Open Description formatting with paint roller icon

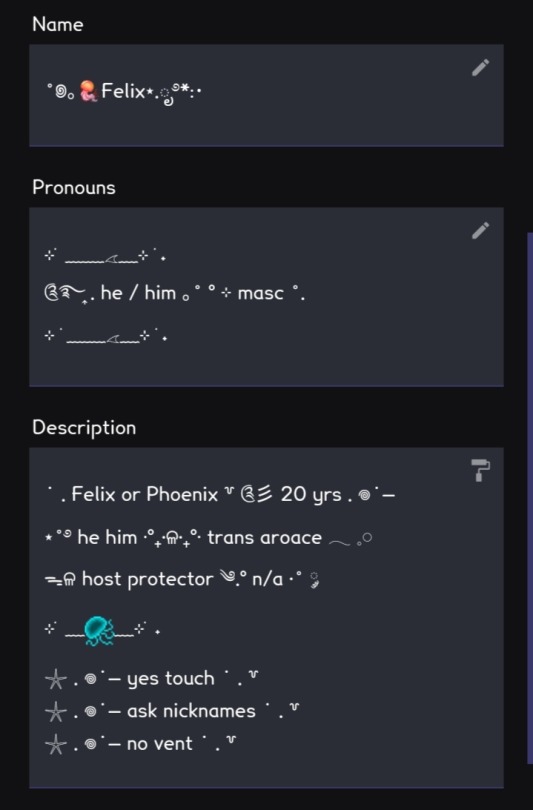tap(480, 470)
